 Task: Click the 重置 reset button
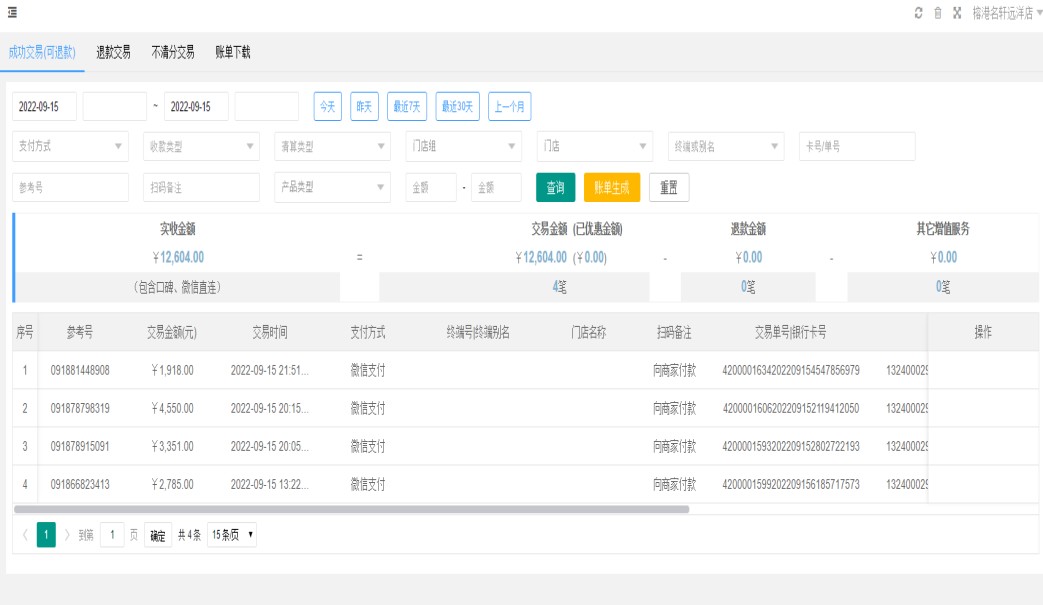coord(668,188)
